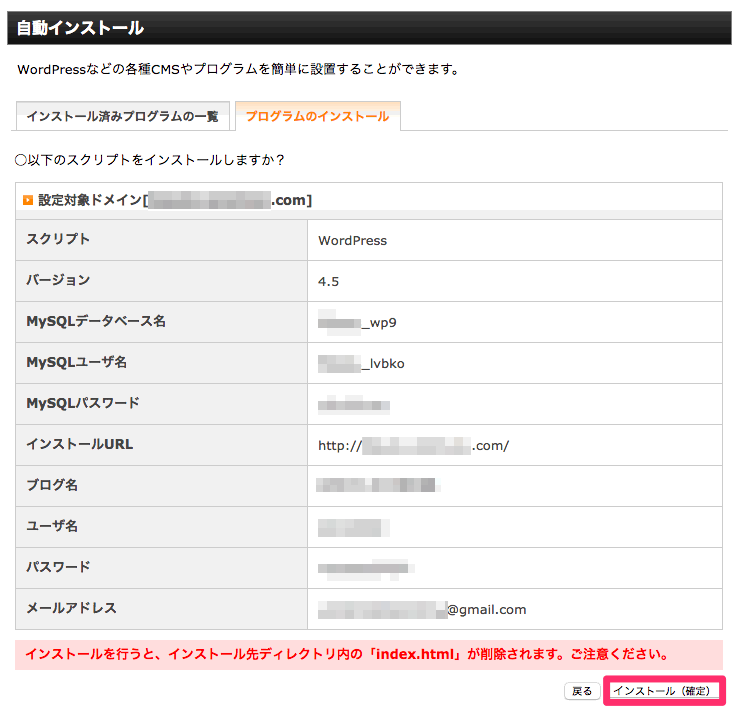This screenshot has height=710, width=744.
Task: Select the version number 4.5
Action: click(x=328, y=281)
